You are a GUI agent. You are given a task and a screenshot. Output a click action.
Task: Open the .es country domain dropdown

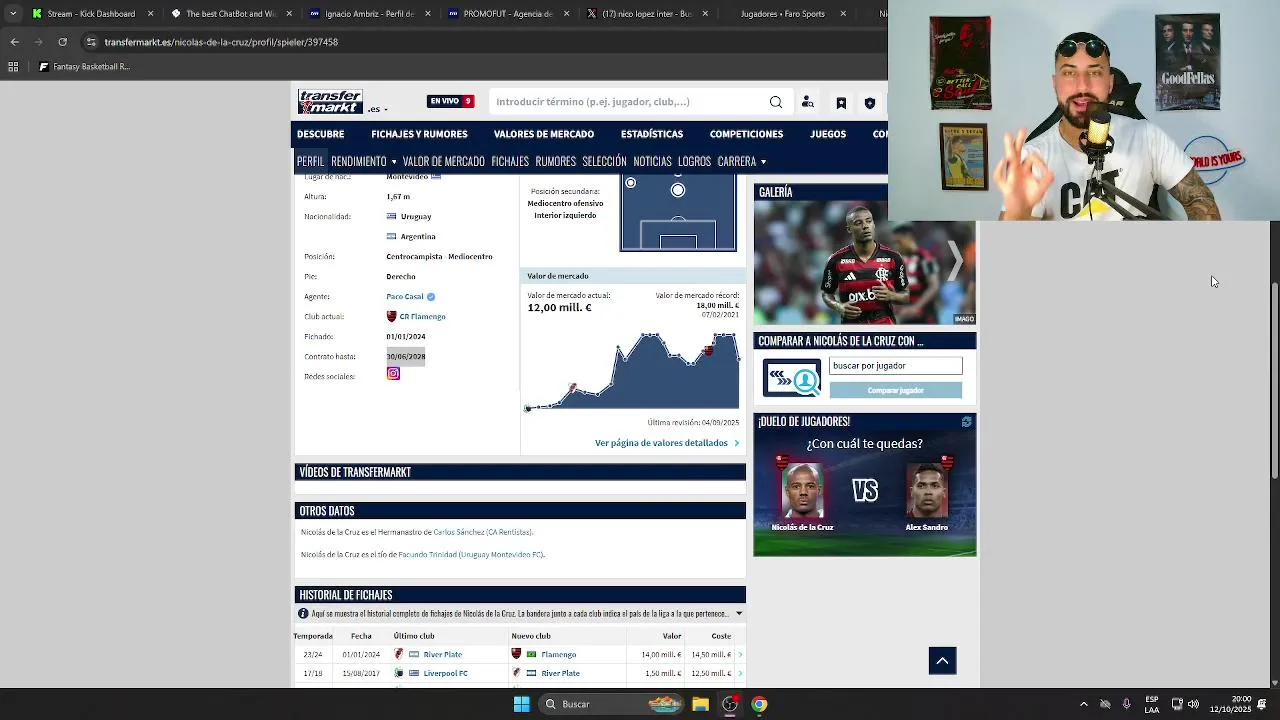[377, 109]
